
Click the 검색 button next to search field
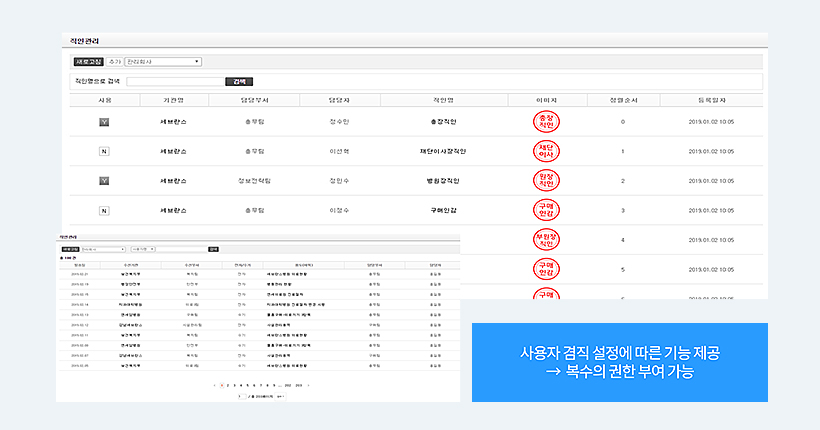pos(239,82)
